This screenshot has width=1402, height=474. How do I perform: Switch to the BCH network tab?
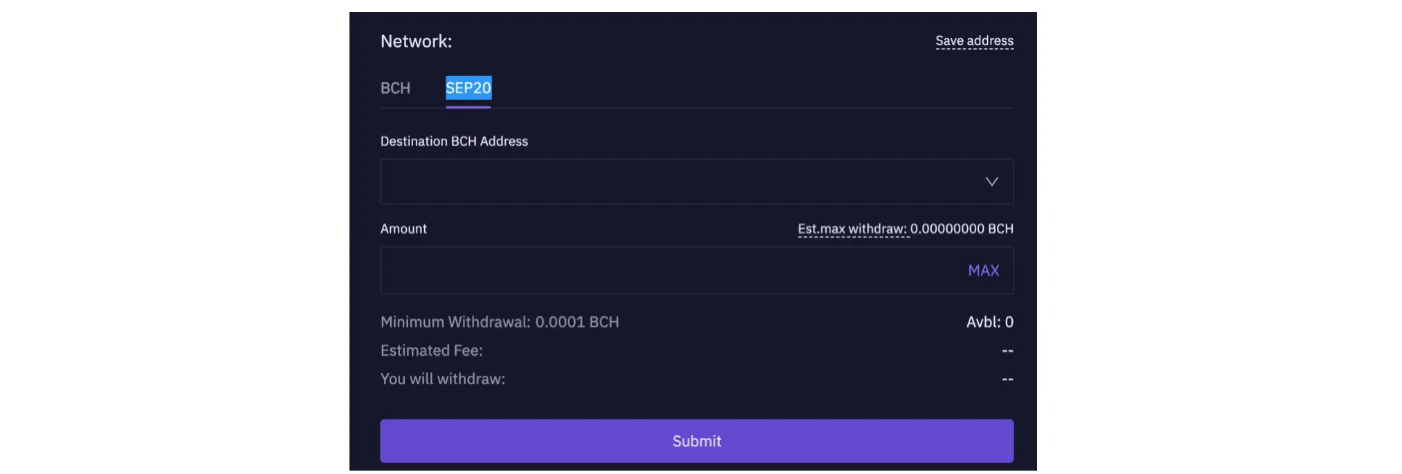[x=395, y=88]
